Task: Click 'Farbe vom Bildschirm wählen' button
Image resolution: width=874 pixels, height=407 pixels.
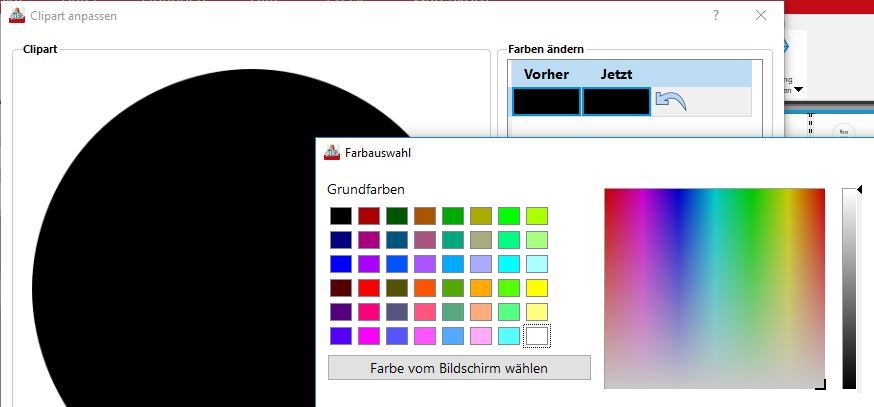Action: pyautogui.click(x=459, y=368)
